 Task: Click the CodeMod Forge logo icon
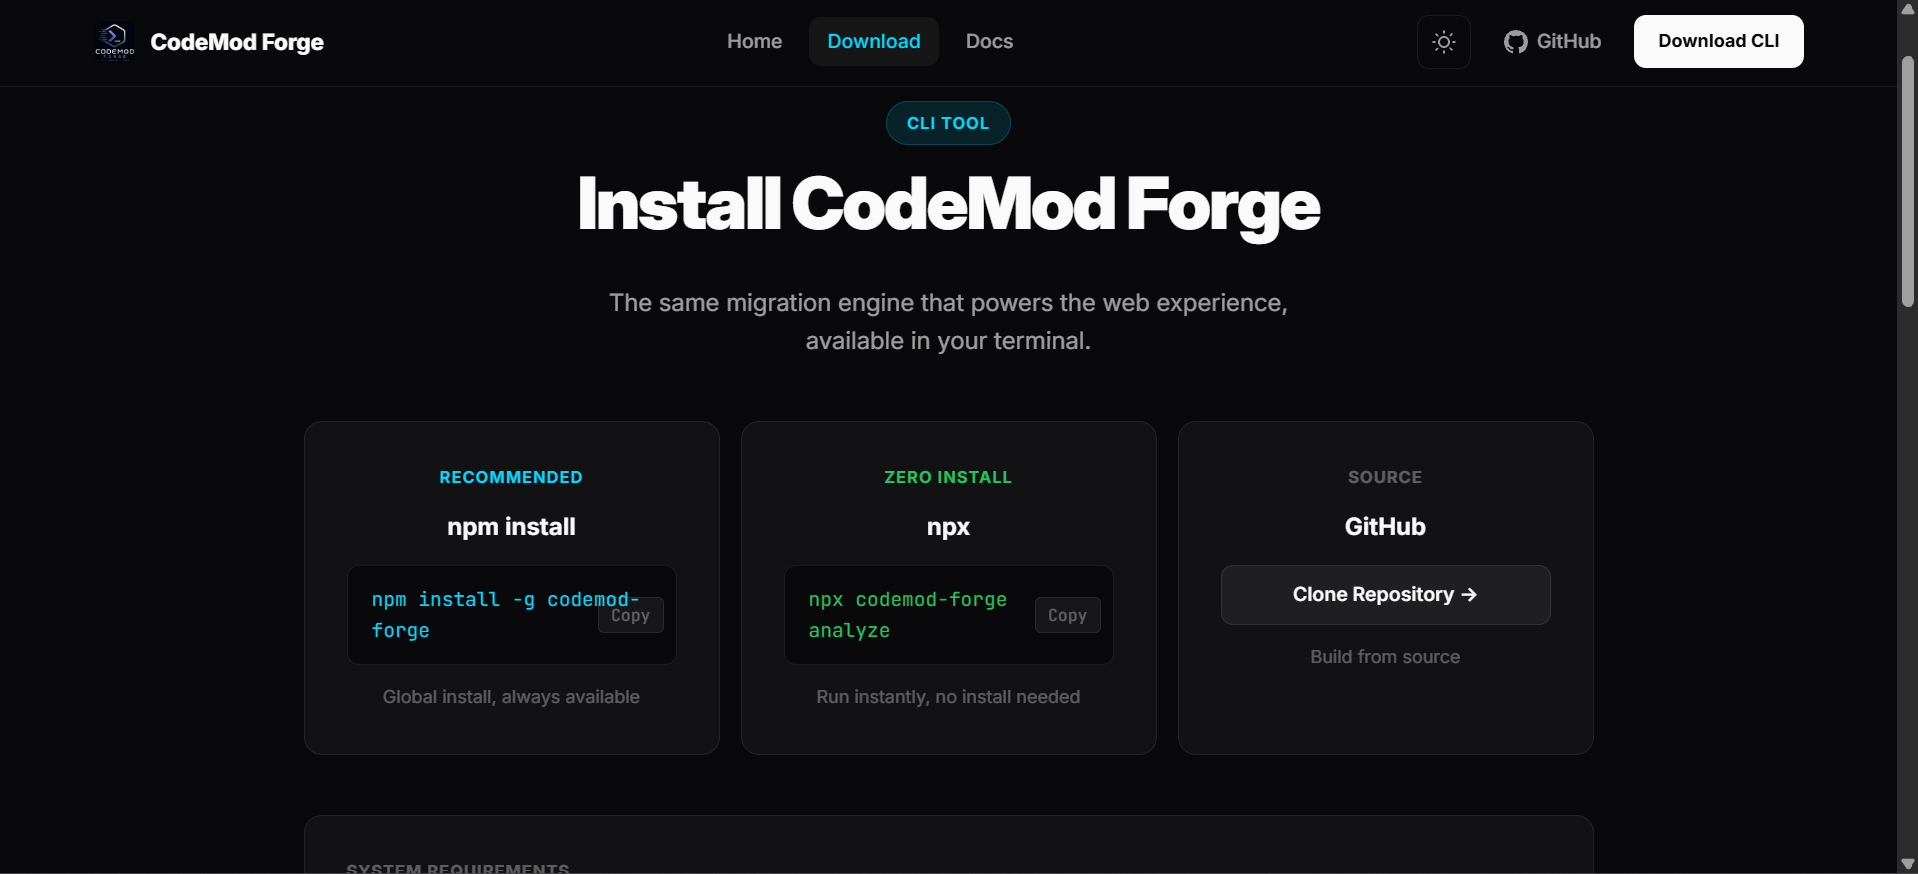pos(115,41)
